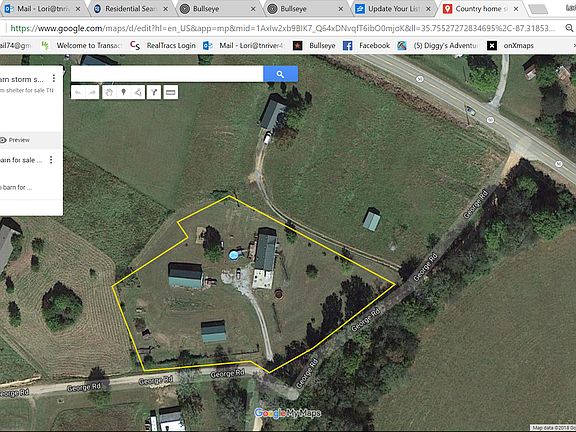Click the redo arrow in map toolbar

tap(92, 92)
